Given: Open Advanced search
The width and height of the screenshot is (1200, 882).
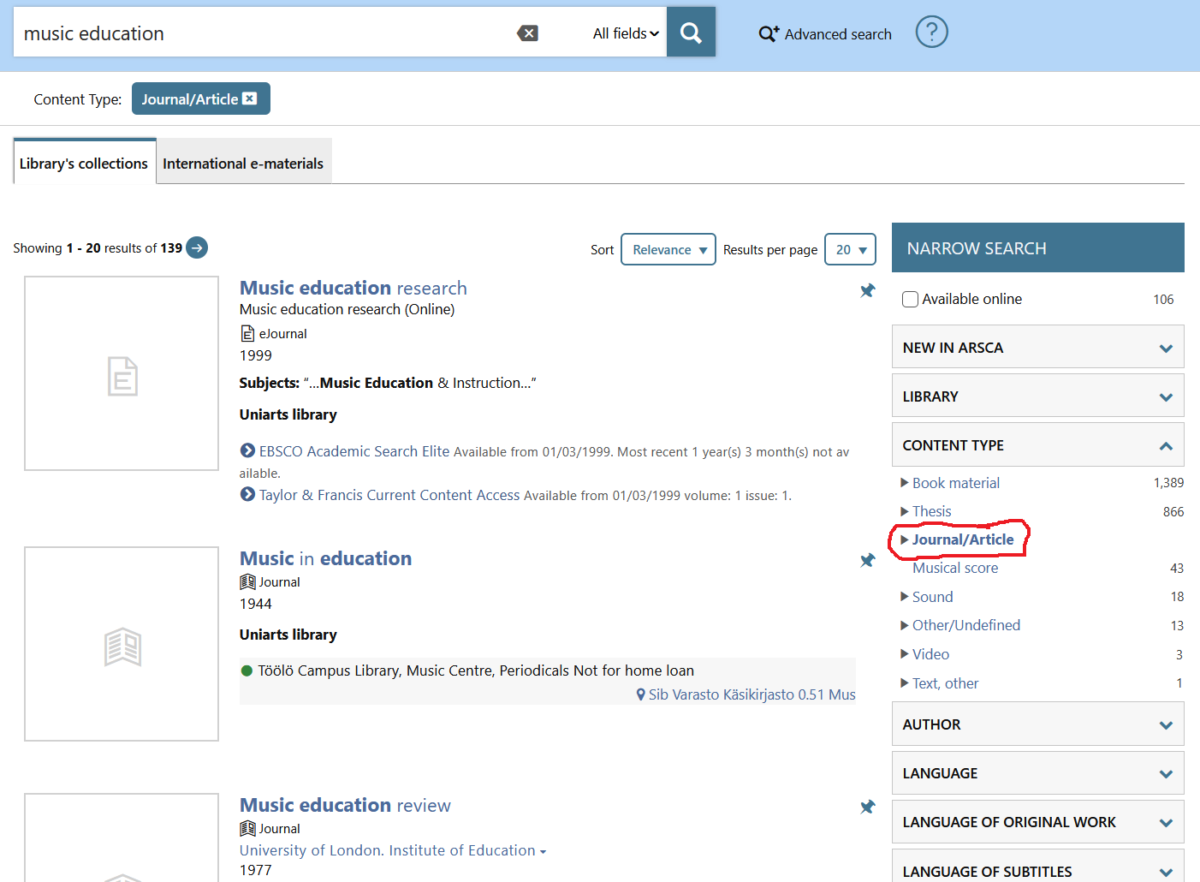Looking at the screenshot, I should 825,34.
